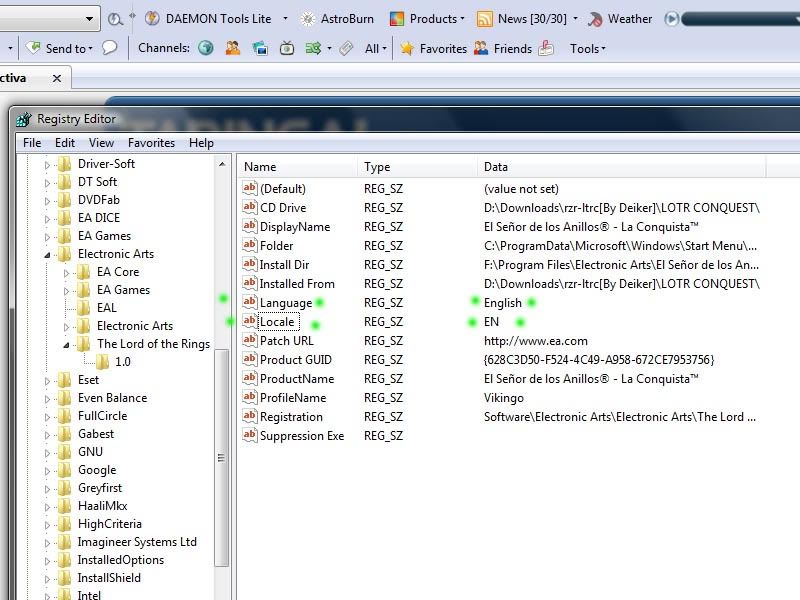Click the TV channel icon
Image resolution: width=800 pixels, height=600 pixels.
click(287, 48)
